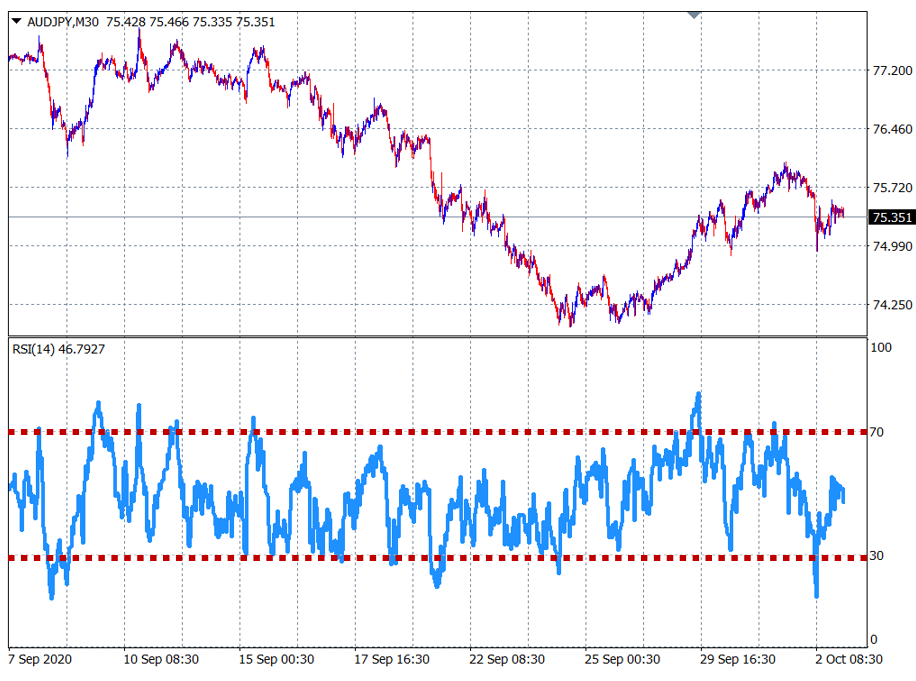Click the RSI scale 100 label

point(882,348)
